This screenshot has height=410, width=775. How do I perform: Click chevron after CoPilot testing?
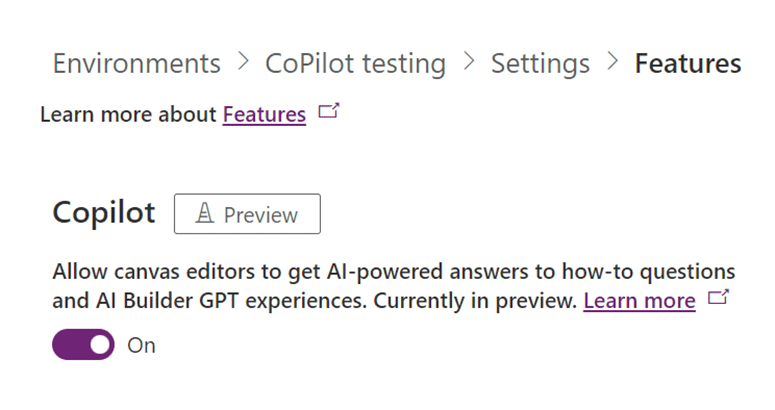pyautogui.click(x=468, y=64)
